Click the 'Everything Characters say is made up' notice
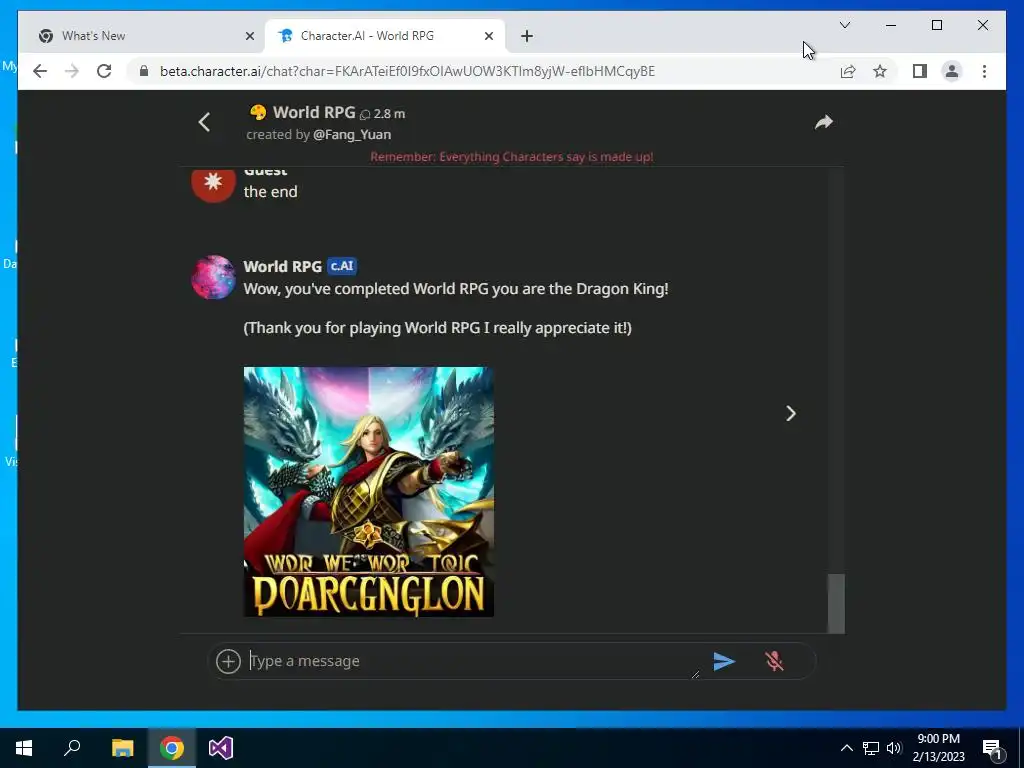This screenshot has width=1024, height=768. point(512,157)
